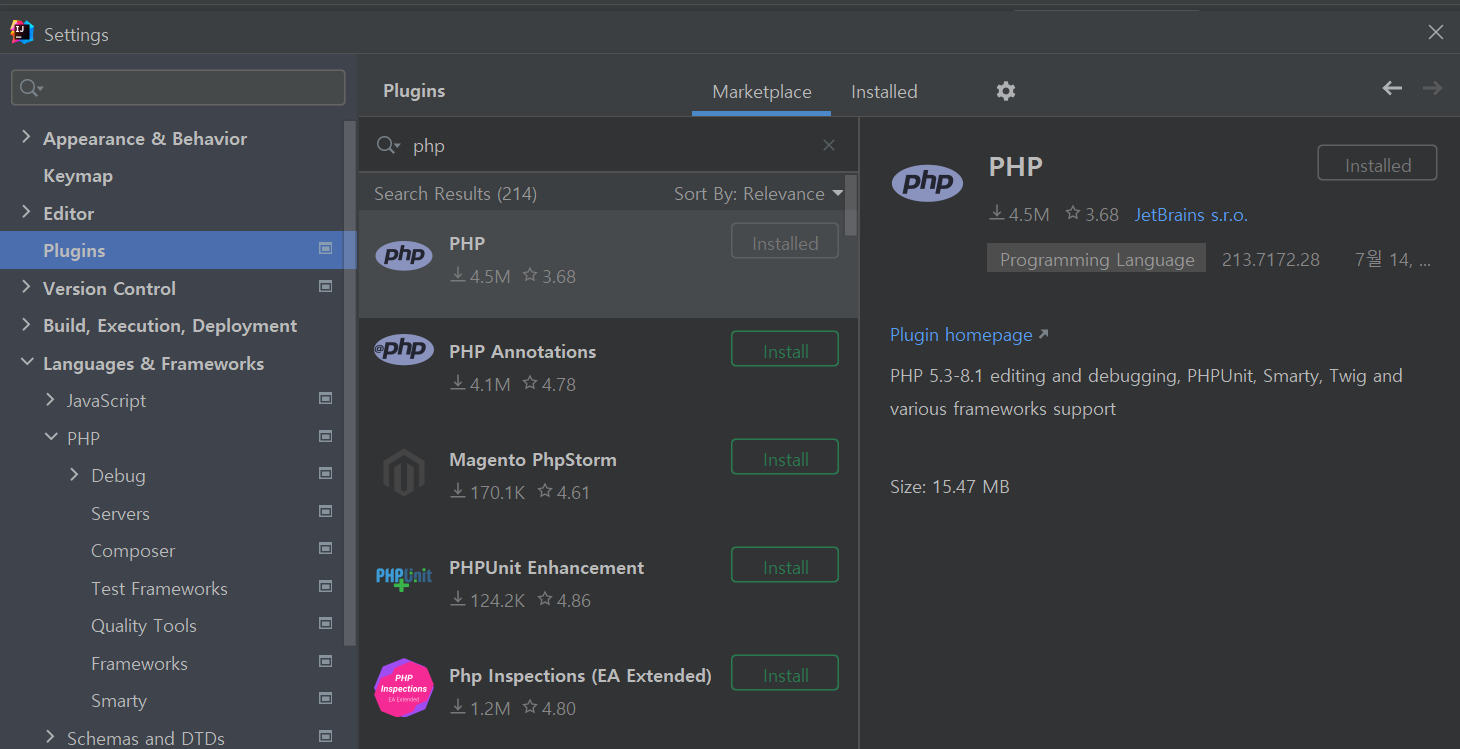Click project-level icon beside JavaScript
Image resolution: width=1460 pixels, height=749 pixels.
325,398
